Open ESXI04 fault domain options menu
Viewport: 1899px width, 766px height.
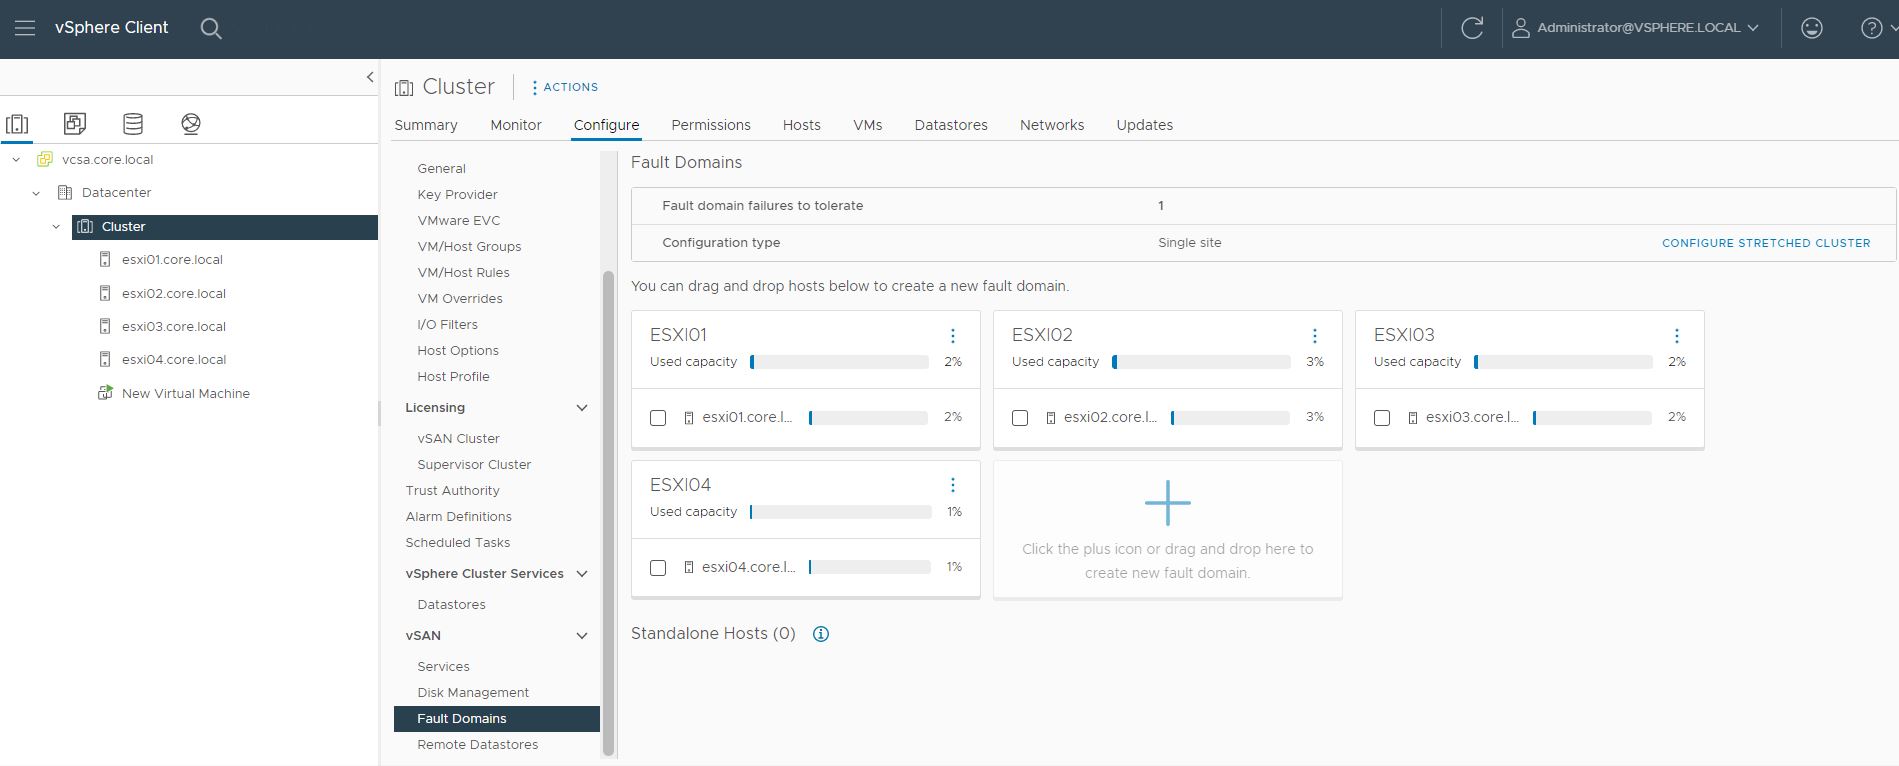pyautogui.click(x=953, y=485)
